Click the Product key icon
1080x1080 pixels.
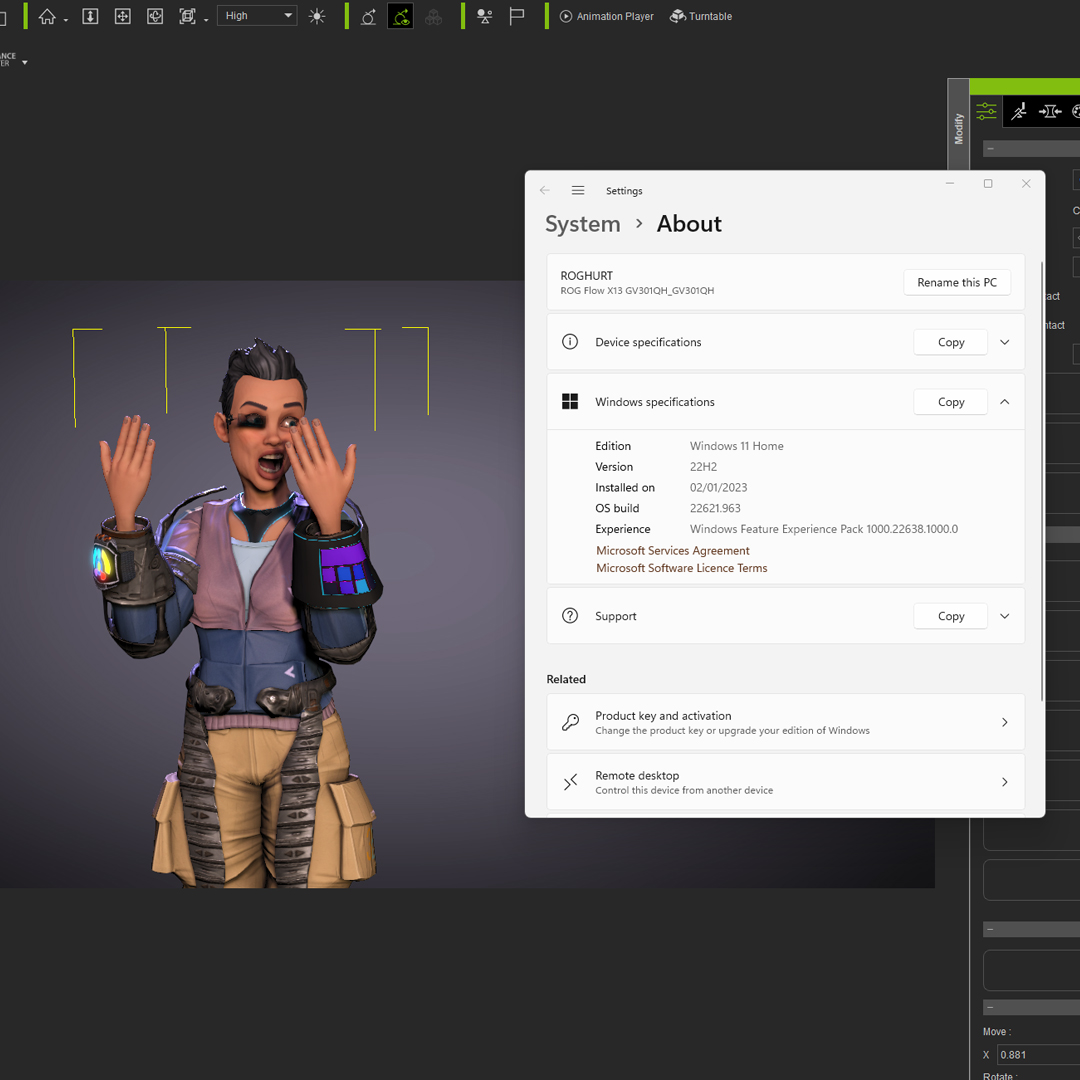tap(570, 722)
